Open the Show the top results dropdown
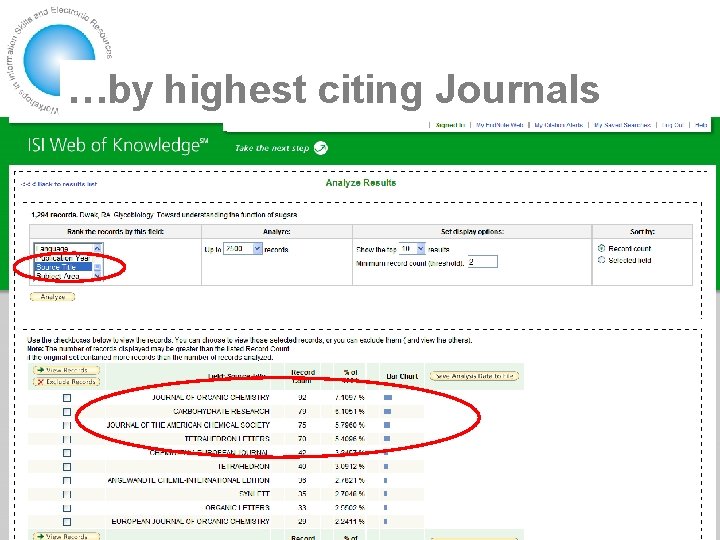This screenshot has width=720, height=540. coord(412,249)
